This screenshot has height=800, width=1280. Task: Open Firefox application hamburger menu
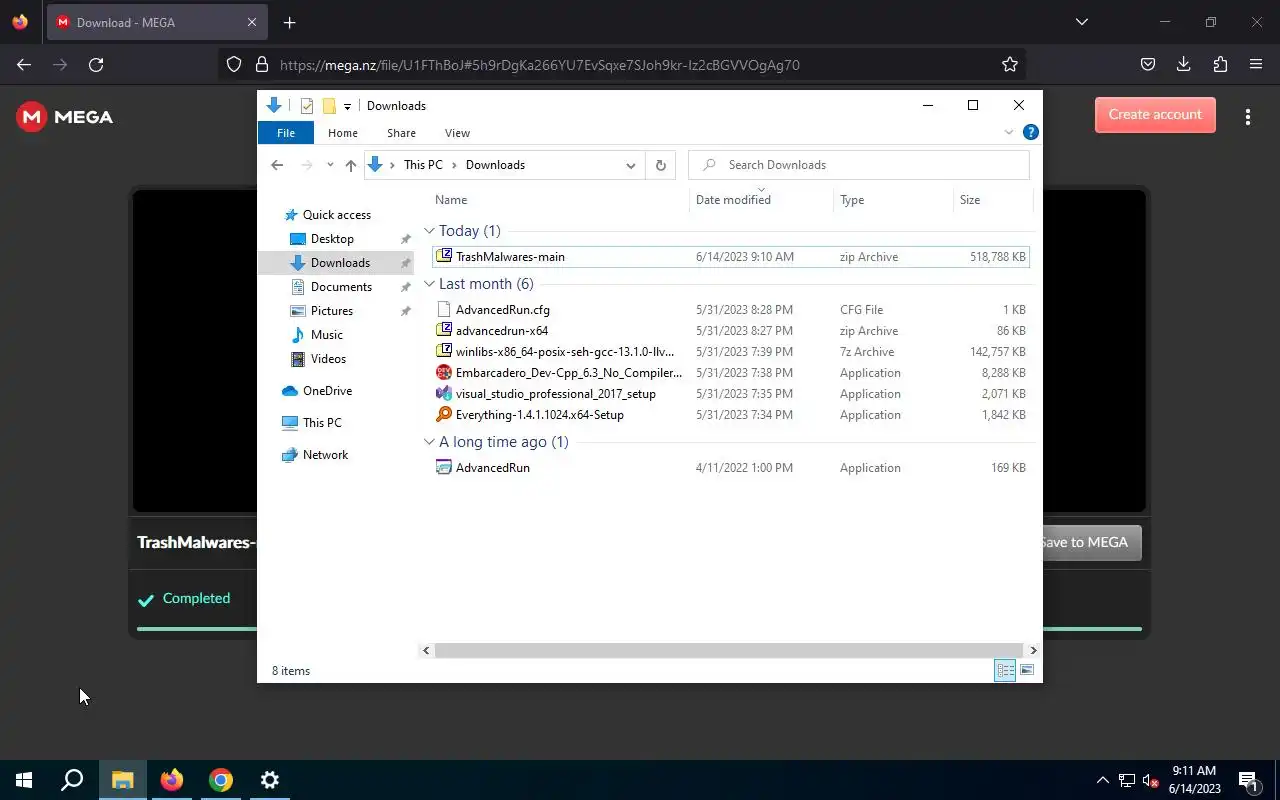1256,65
